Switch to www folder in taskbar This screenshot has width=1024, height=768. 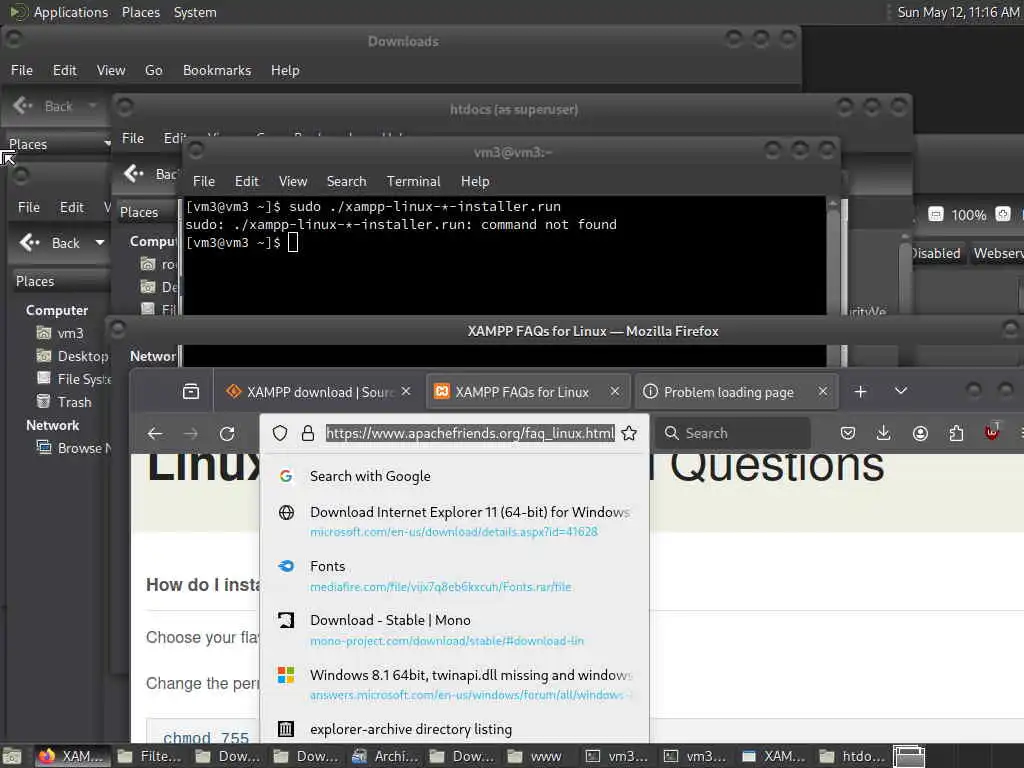(536, 756)
